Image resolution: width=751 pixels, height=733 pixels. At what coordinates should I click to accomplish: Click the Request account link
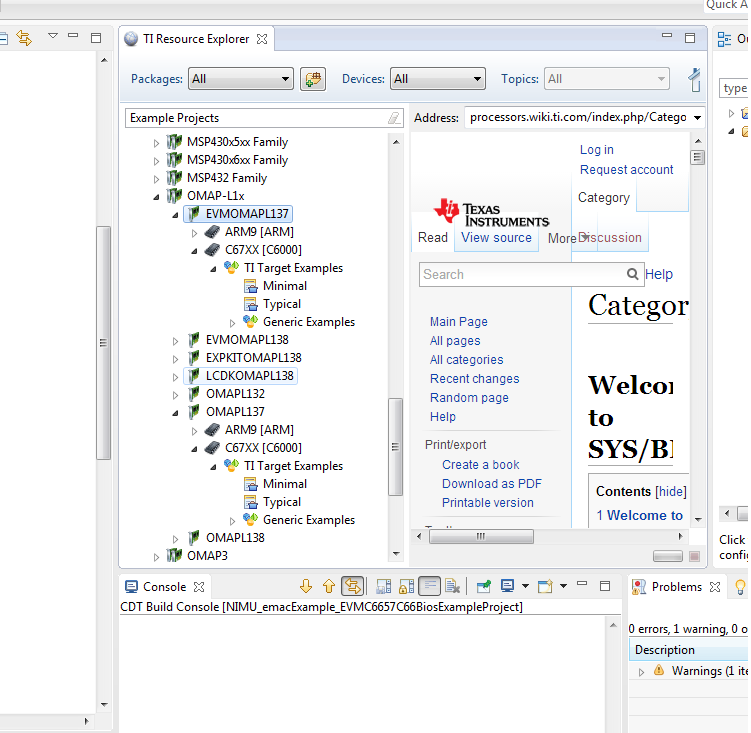pos(626,170)
